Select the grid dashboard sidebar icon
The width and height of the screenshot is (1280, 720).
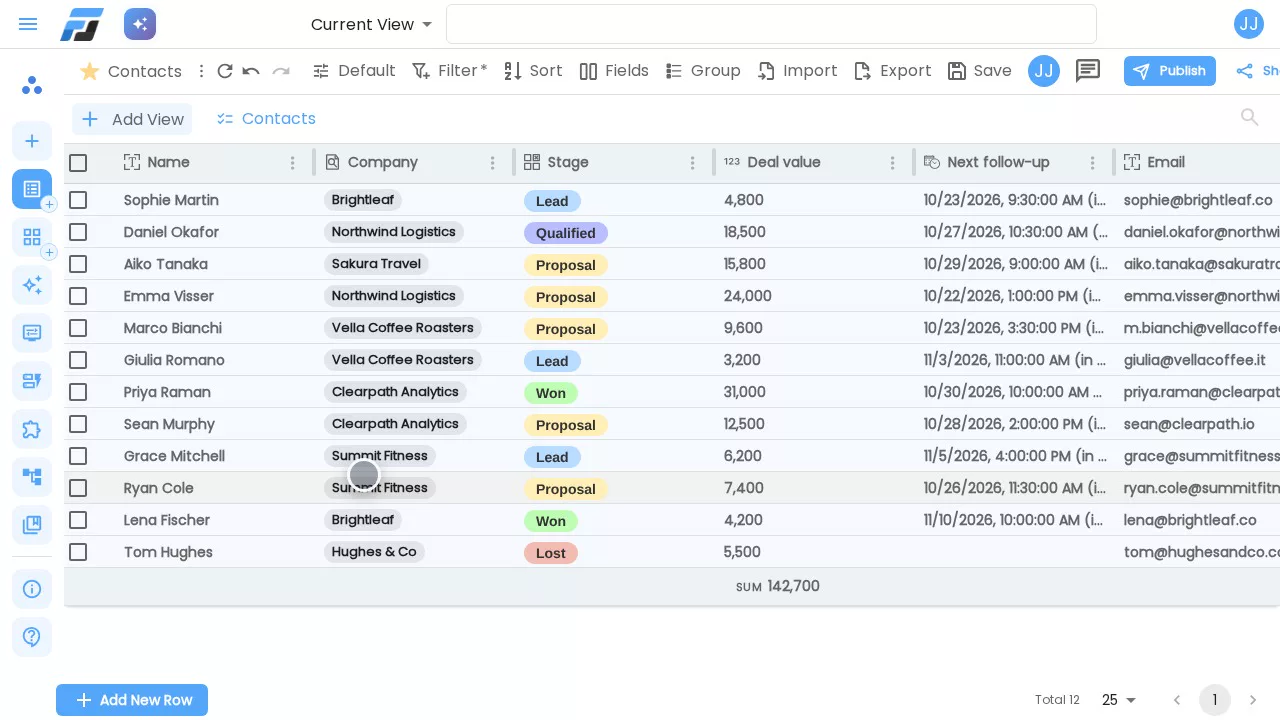pyautogui.click(x=32, y=237)
